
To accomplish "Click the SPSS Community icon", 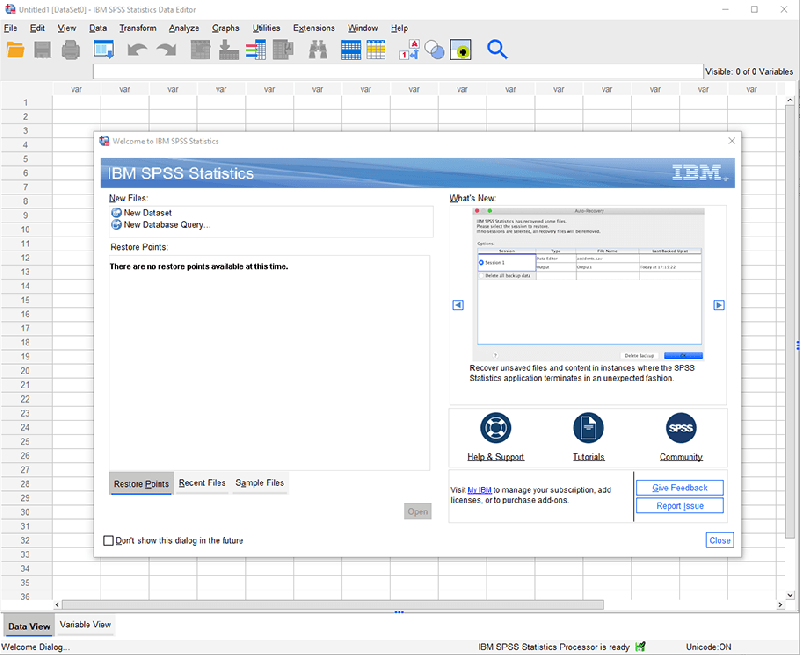I will (x=680, y=428).
